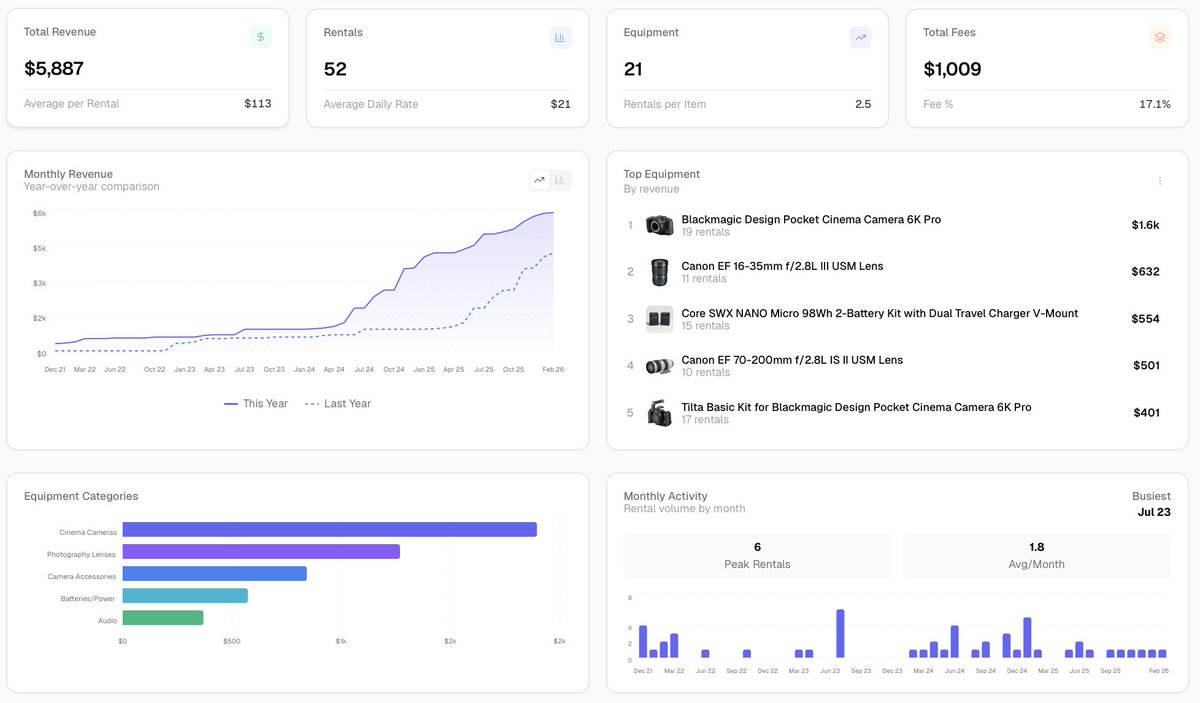The height and width of the screenshot is (703, 1200).
Task: Click the dollar sign icon in Total Revenue card
Action: tap(260, 37)
